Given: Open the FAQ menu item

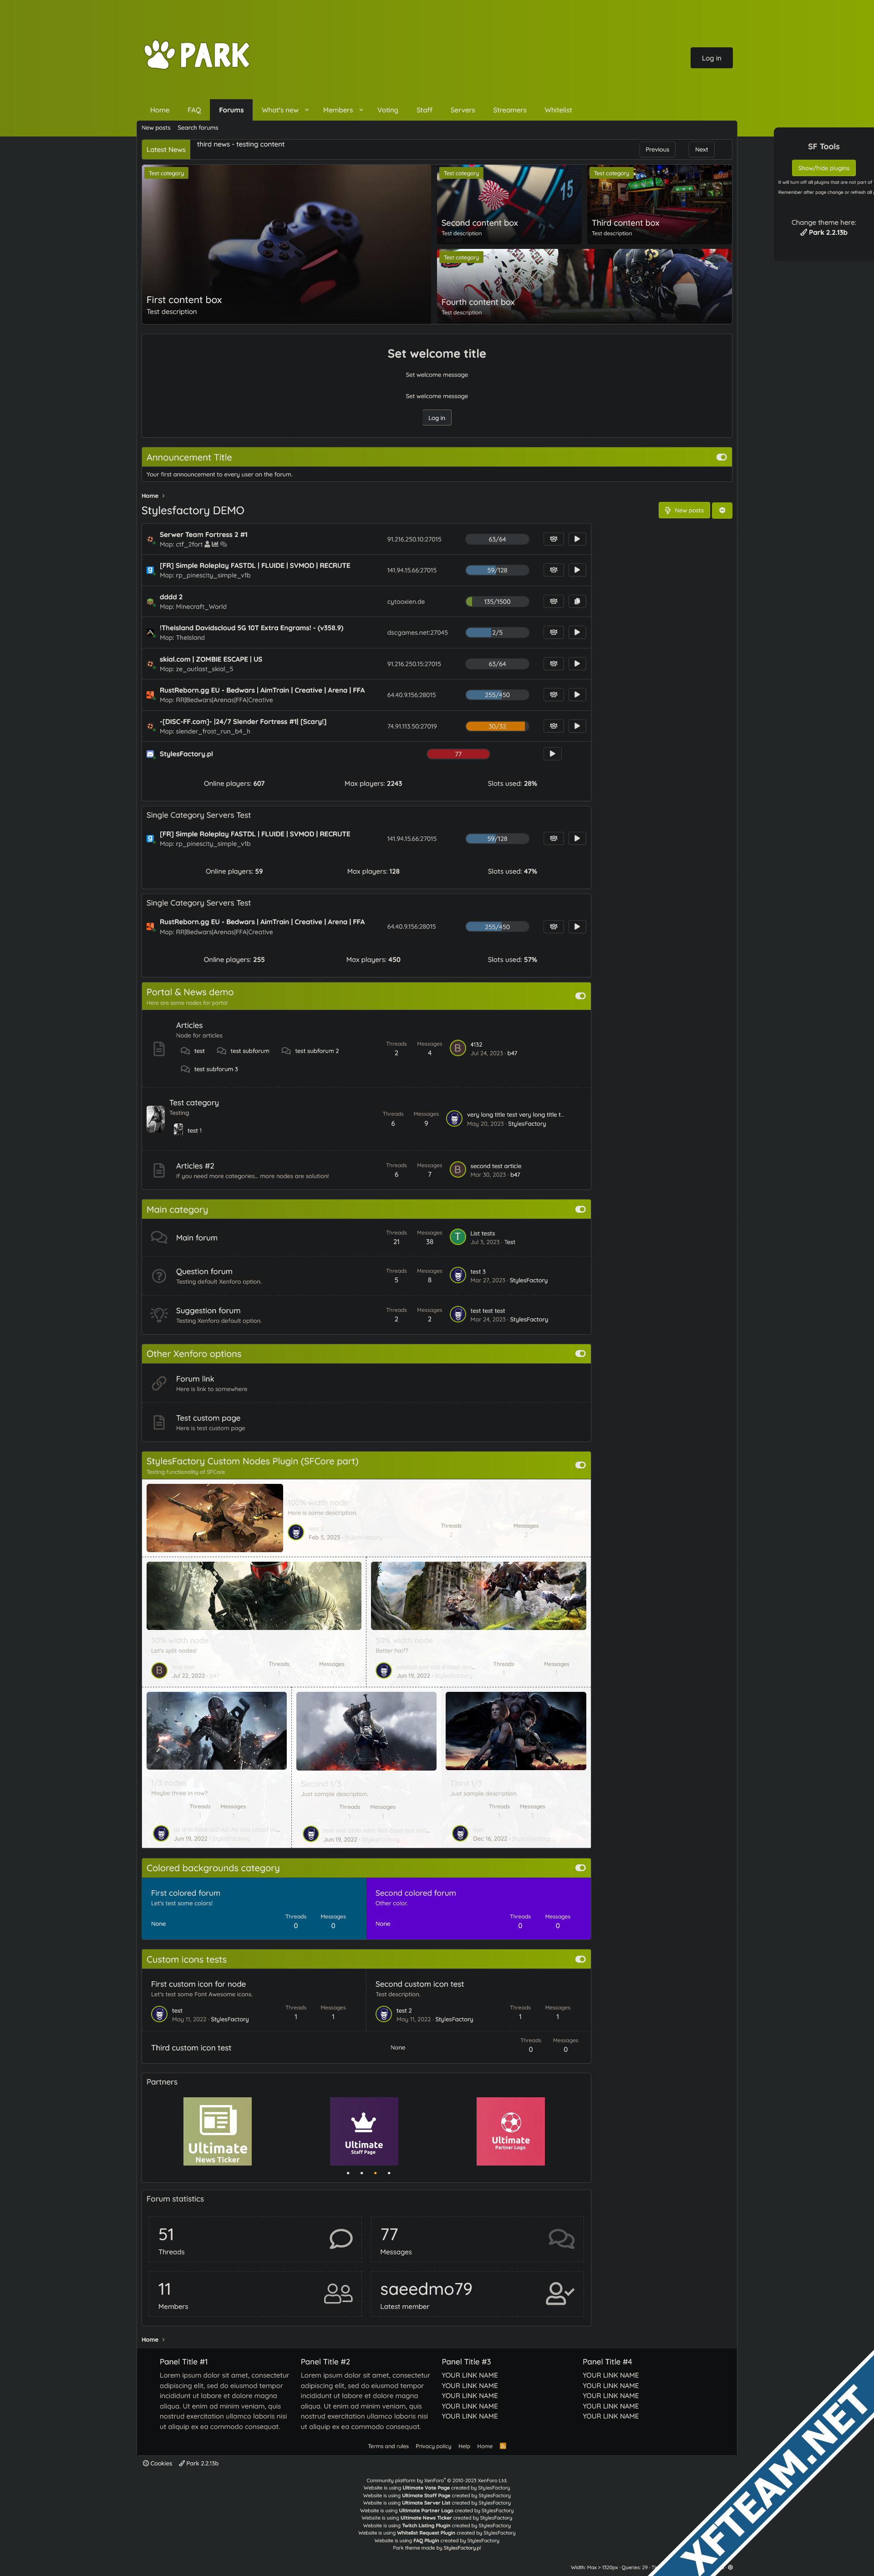Looking at the screenshot, I should point(194,110).
